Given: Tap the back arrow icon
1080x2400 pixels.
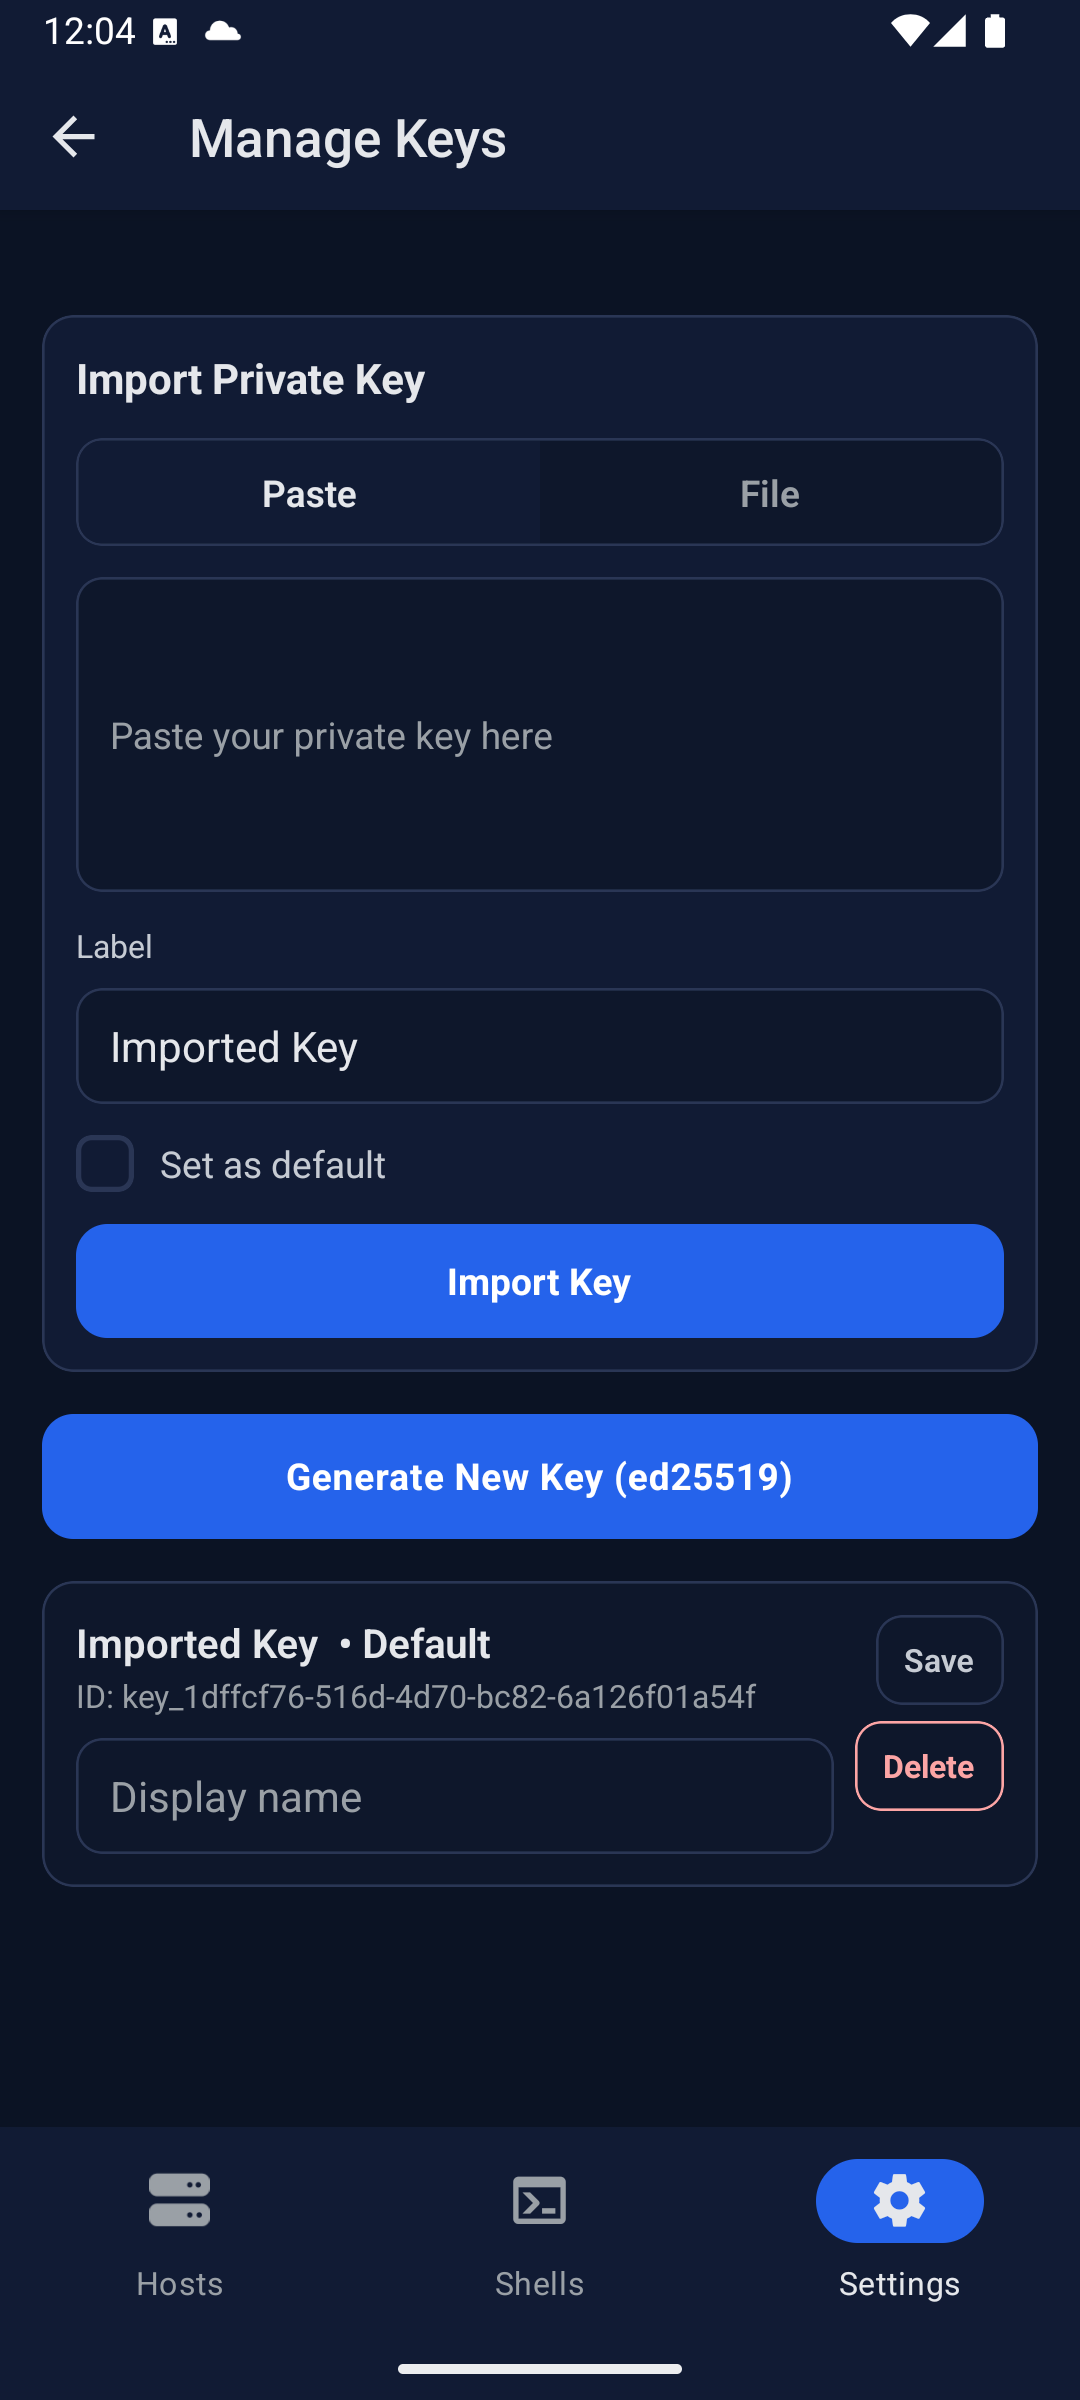Looking at the screenshot, I should pyautogui.click(x=73, y=137).
